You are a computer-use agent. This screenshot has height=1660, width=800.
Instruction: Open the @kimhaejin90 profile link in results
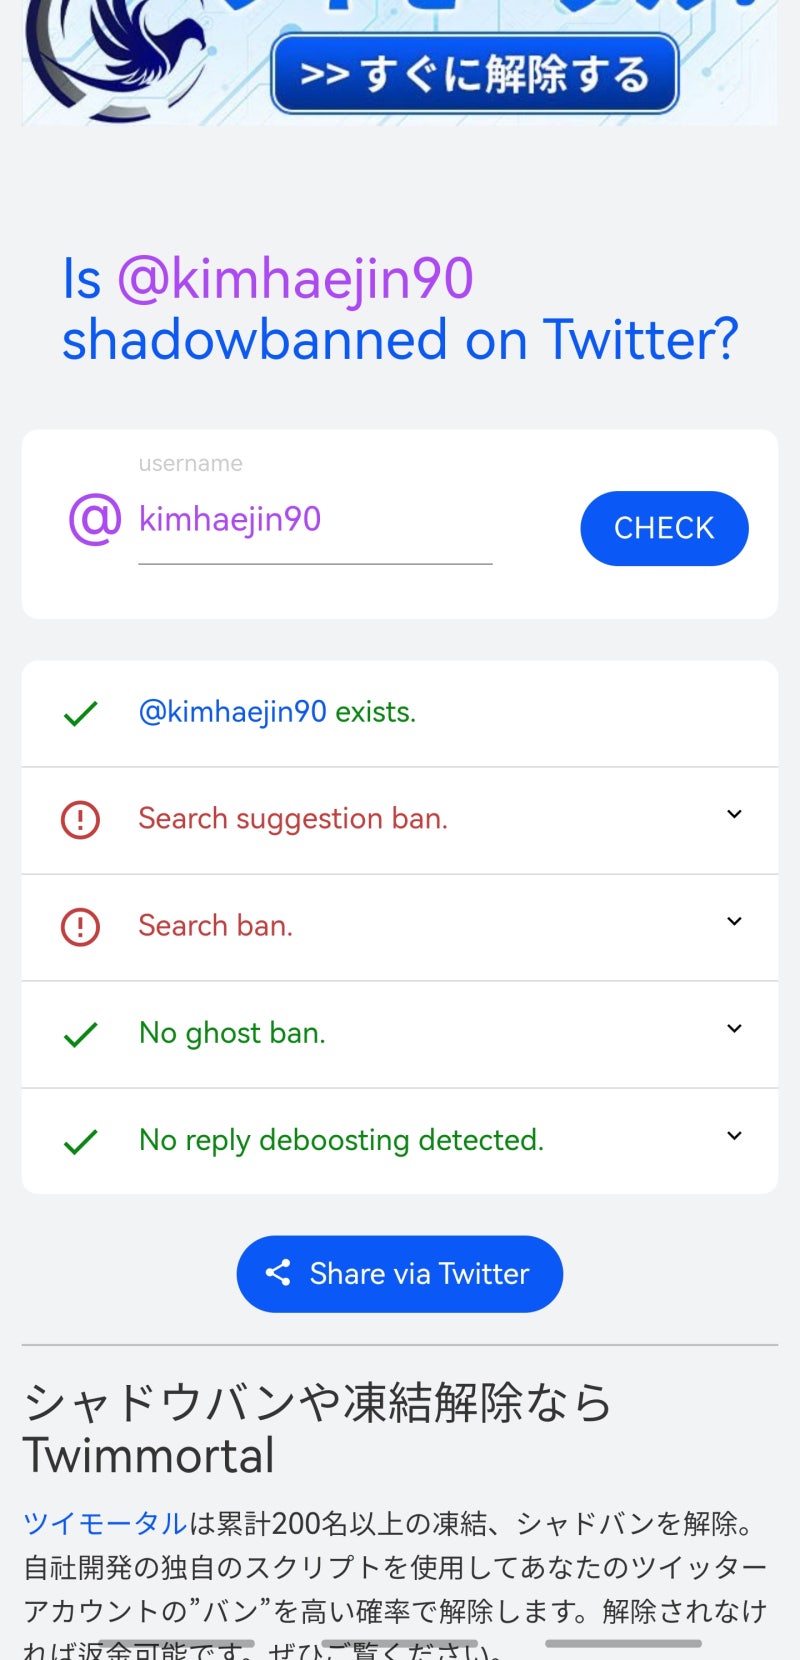pyautogui.click(x=233, y=712)
